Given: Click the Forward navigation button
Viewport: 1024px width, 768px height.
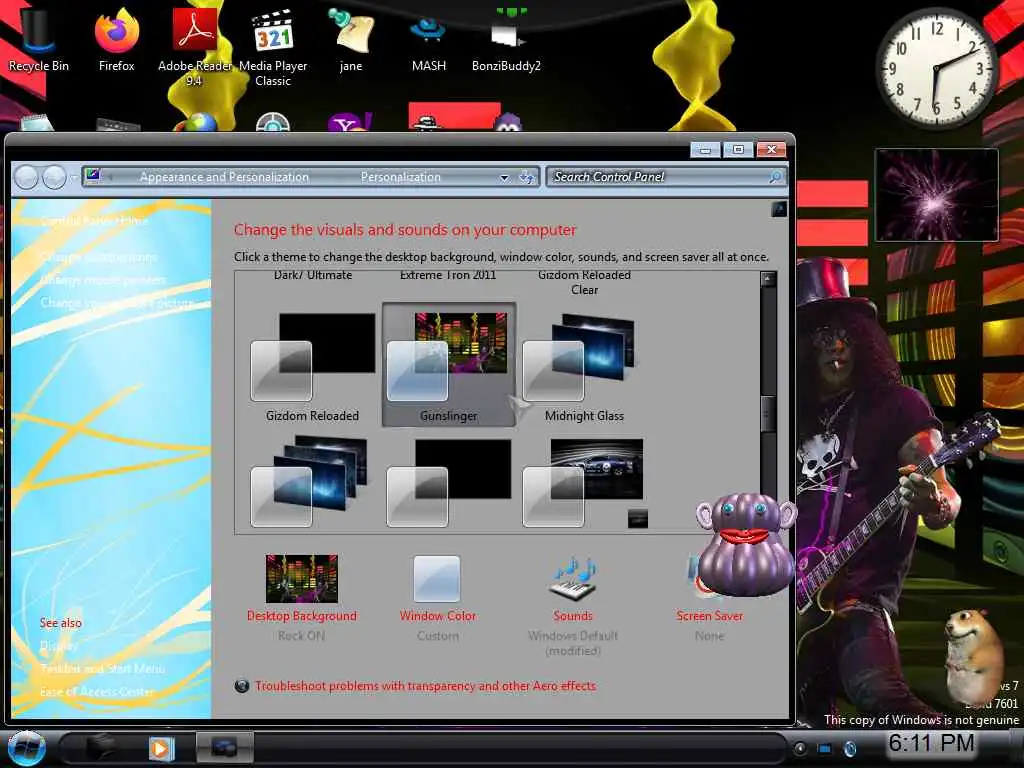Looking at the screenshot, I should pyautogui.click(x=54, y=177).
